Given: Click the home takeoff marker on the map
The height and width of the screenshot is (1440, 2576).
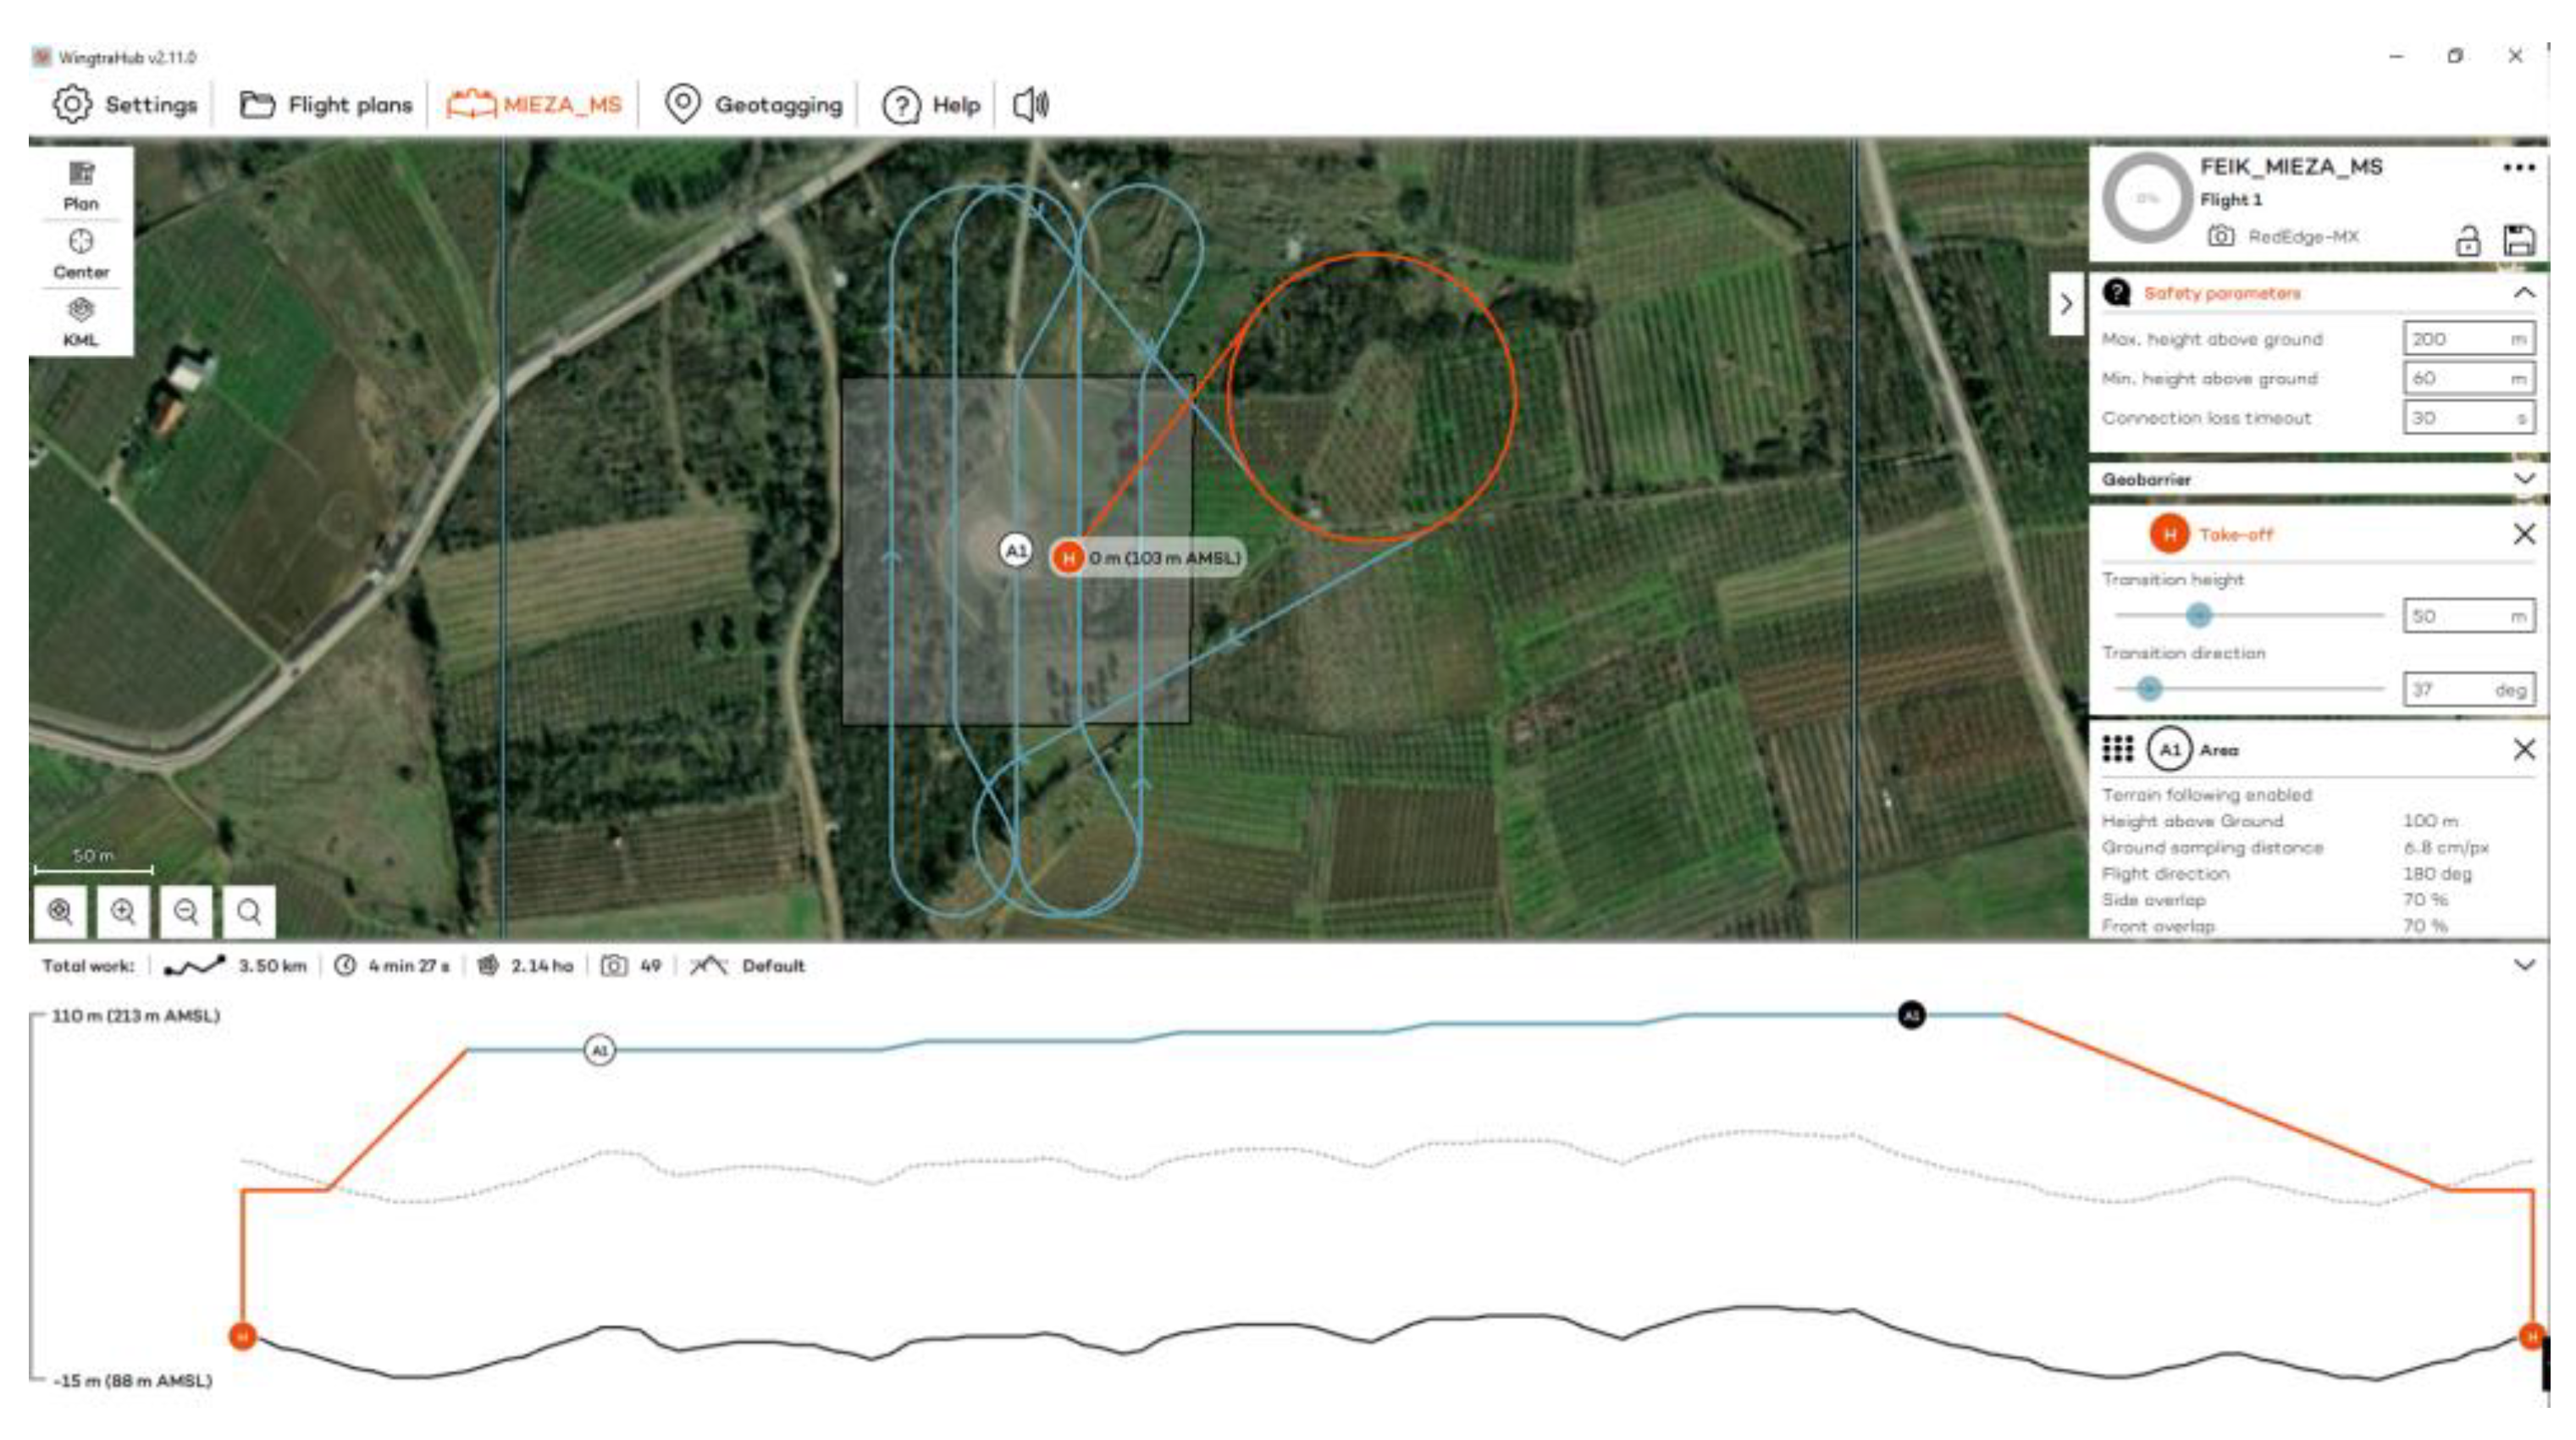Looking at the screenshot, I should pyautogui.click(x=1068, y=558).
